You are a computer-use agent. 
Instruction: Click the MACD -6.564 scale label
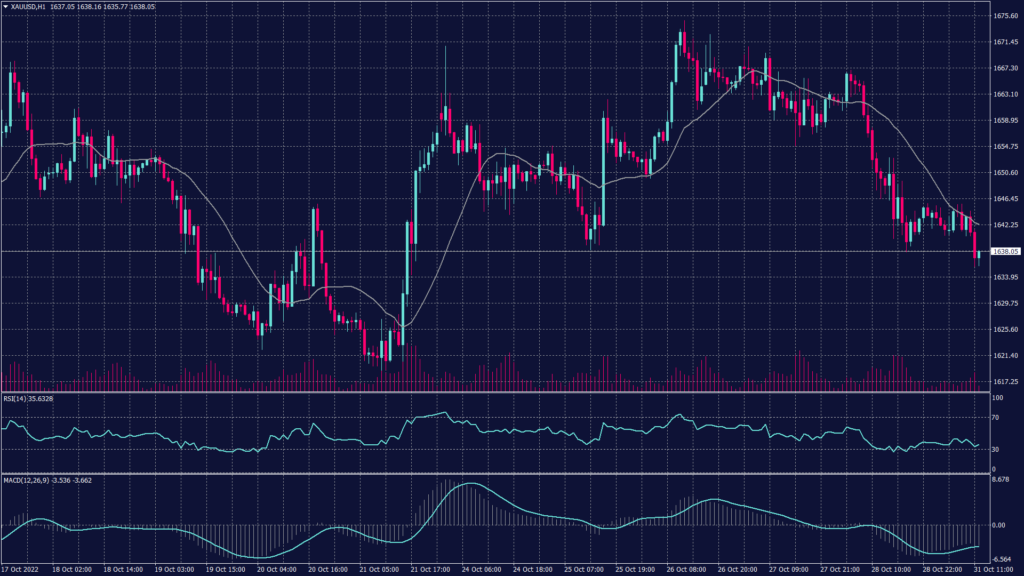(x=1001, y=559)
